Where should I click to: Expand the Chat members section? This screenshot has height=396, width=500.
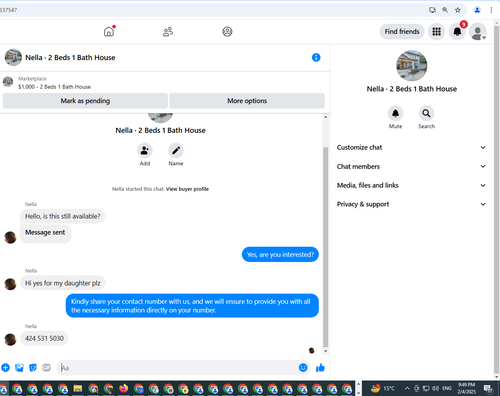click(411, 166)
